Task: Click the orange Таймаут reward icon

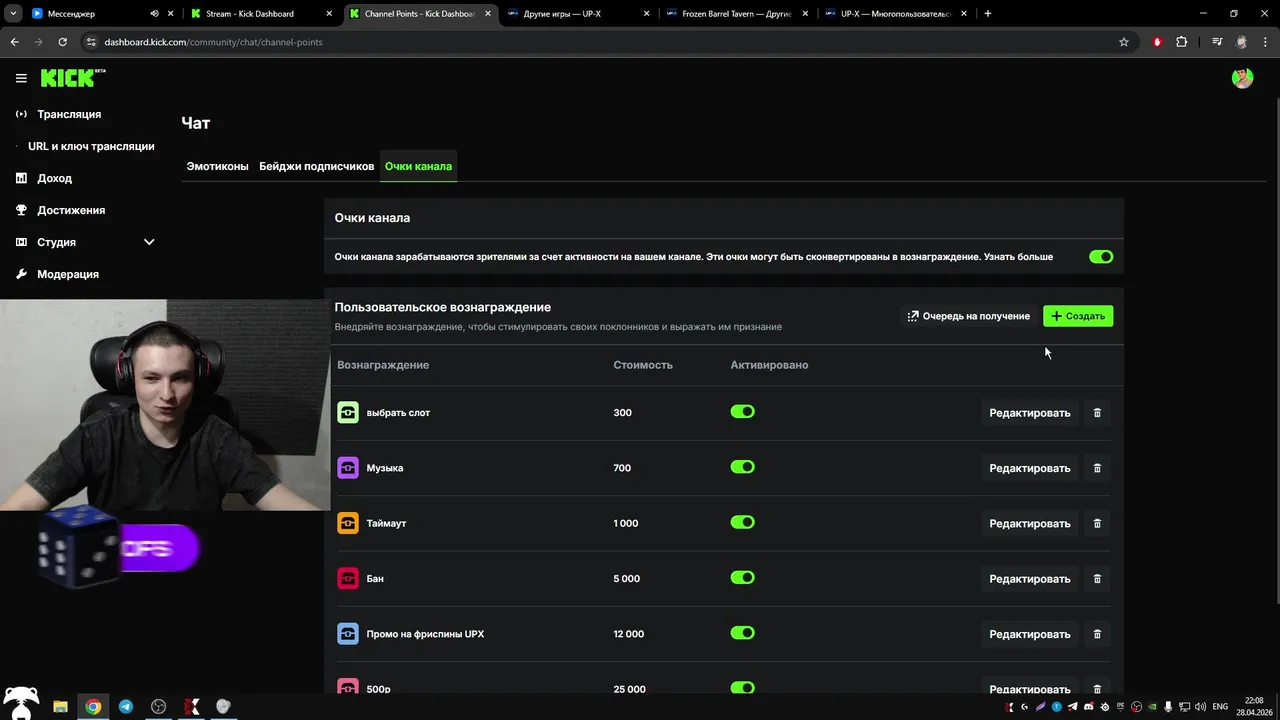Action: [x=348, y=523]
